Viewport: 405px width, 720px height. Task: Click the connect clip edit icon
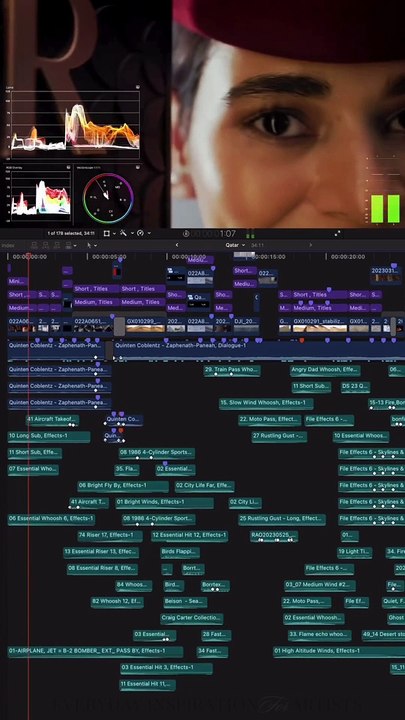tap(34, 245)
